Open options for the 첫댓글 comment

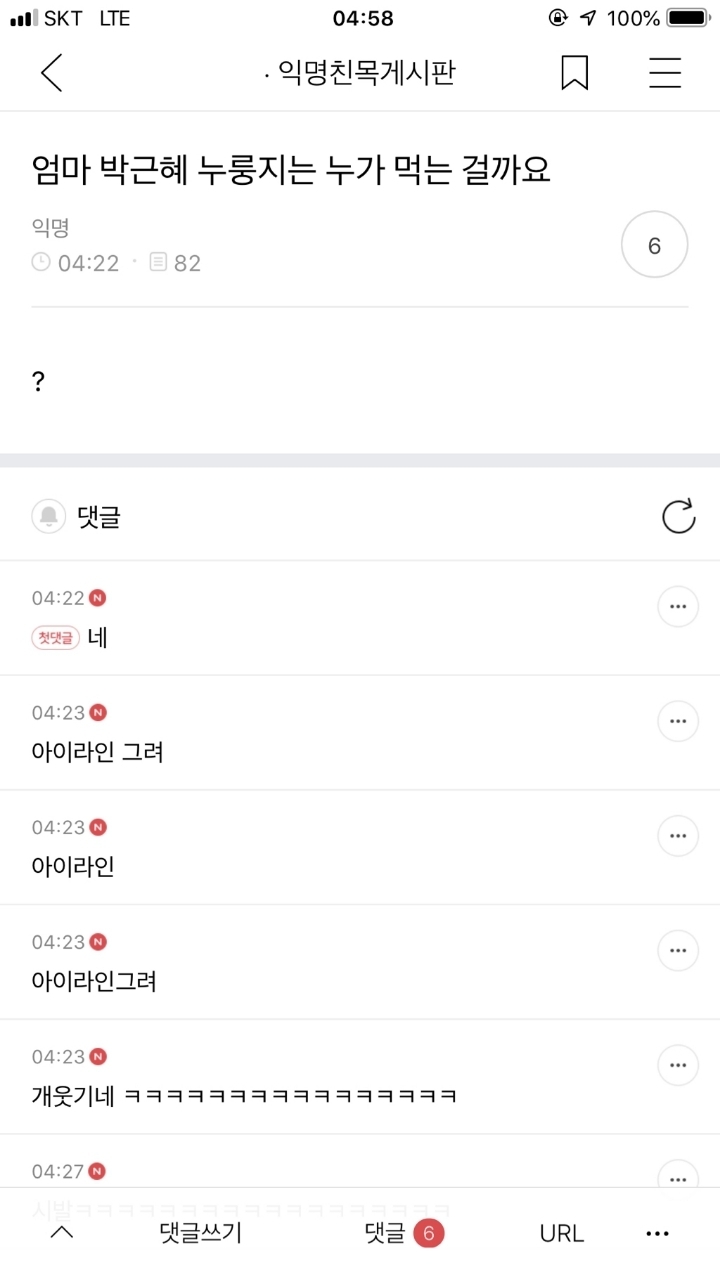pos(677,607)
